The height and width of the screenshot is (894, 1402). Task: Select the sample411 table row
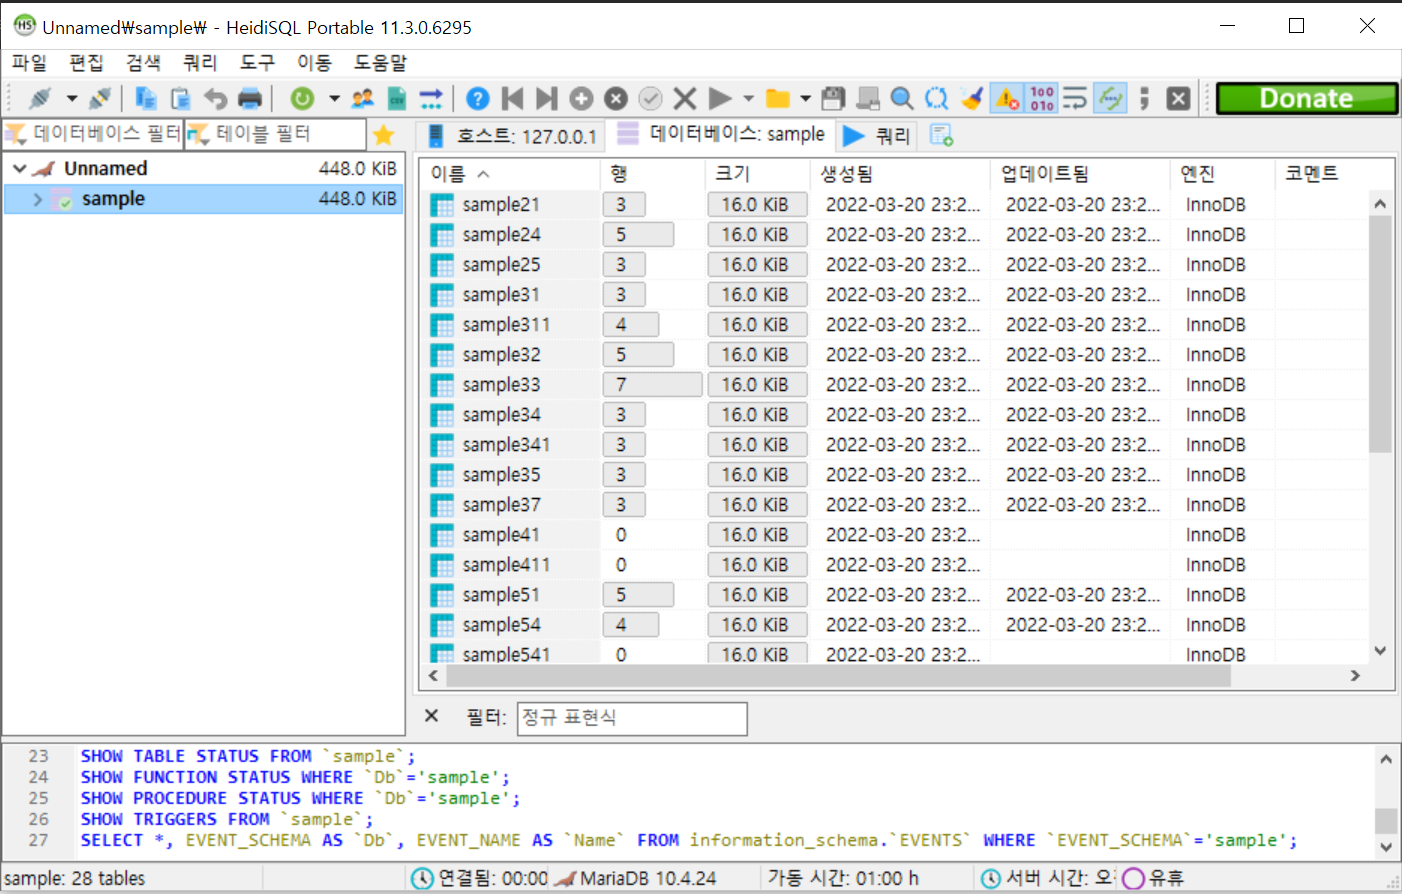click(893, 565)
